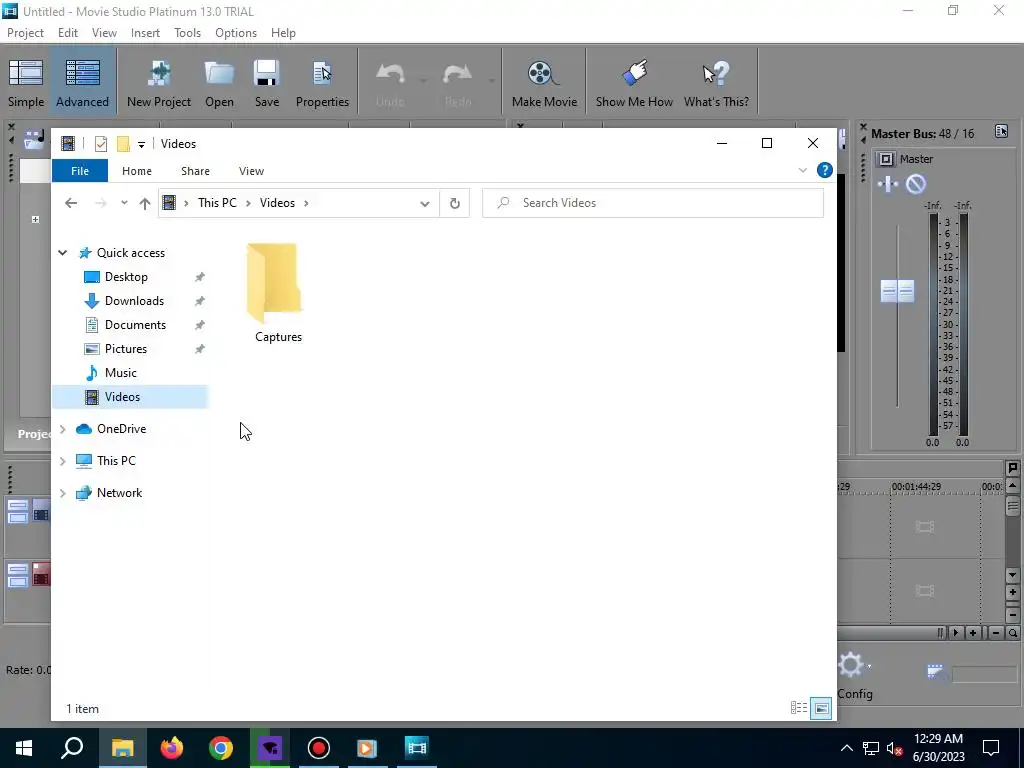This screenshot has height=768, width=1024.
Task: Open the Customize Quick Access Toolbar dropdown
Action: (141, 144)
